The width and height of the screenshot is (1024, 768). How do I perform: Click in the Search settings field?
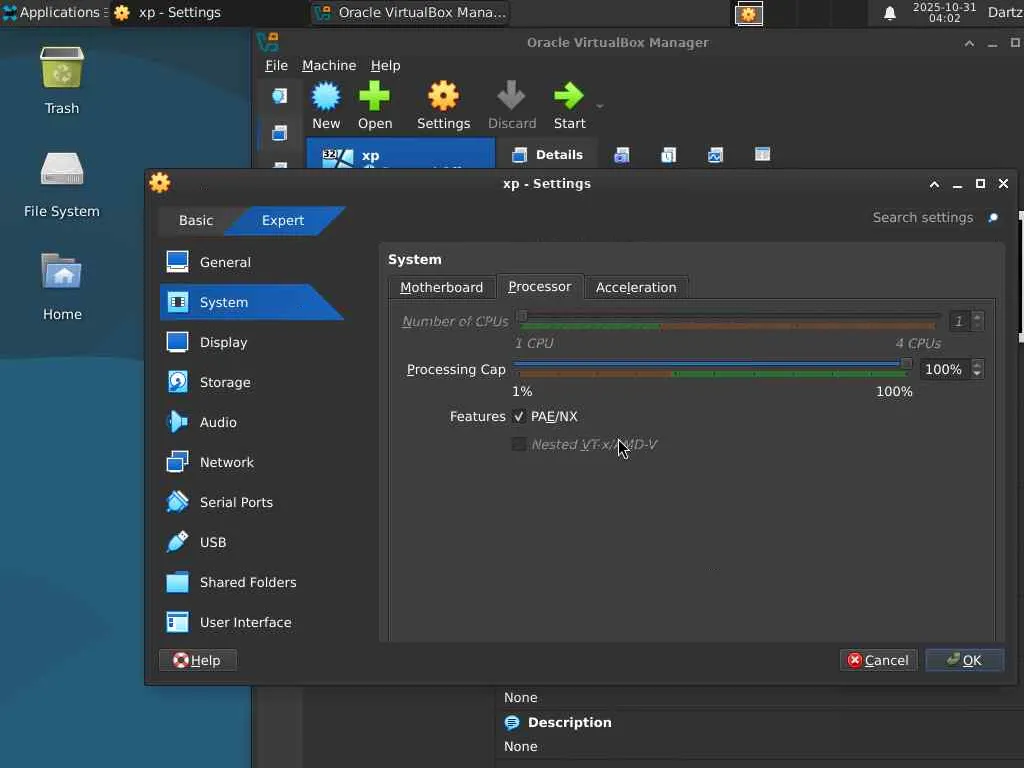[922, 217]
